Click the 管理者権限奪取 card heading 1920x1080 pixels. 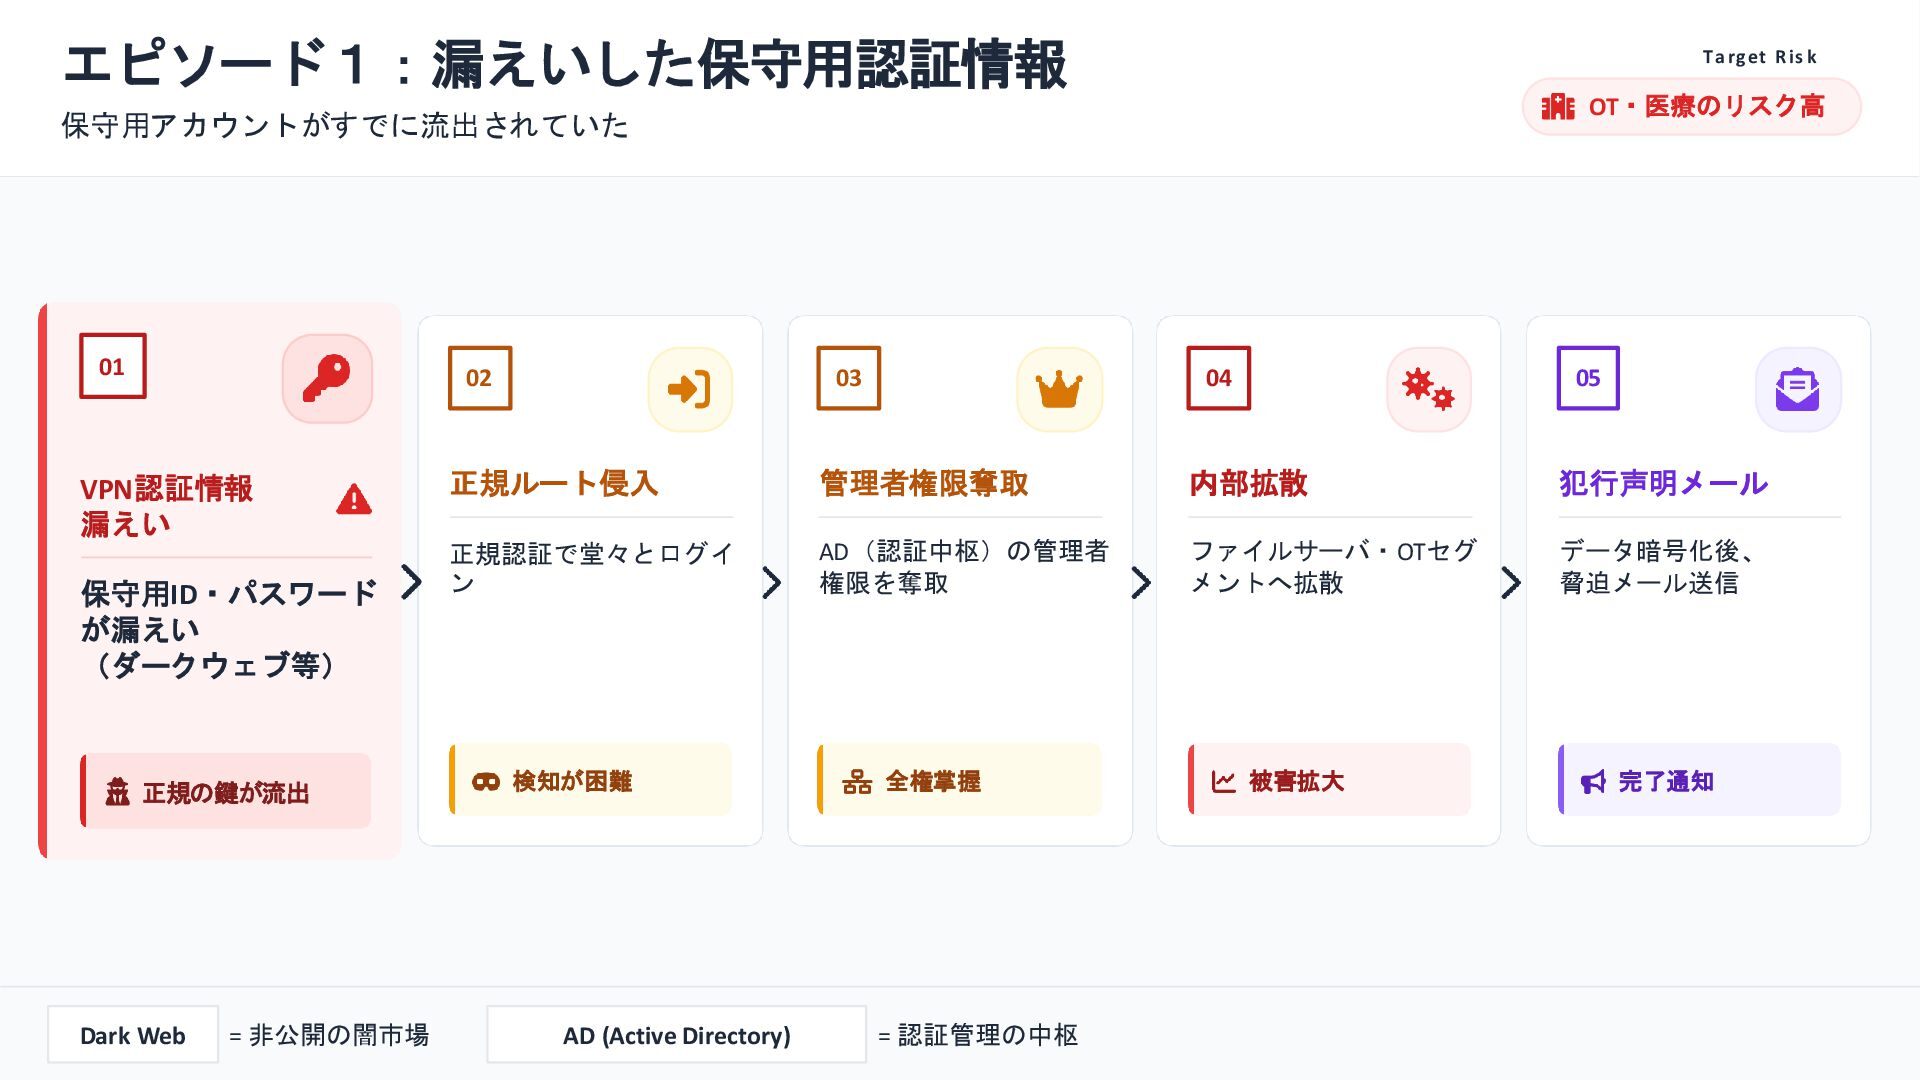click(924, 483)
